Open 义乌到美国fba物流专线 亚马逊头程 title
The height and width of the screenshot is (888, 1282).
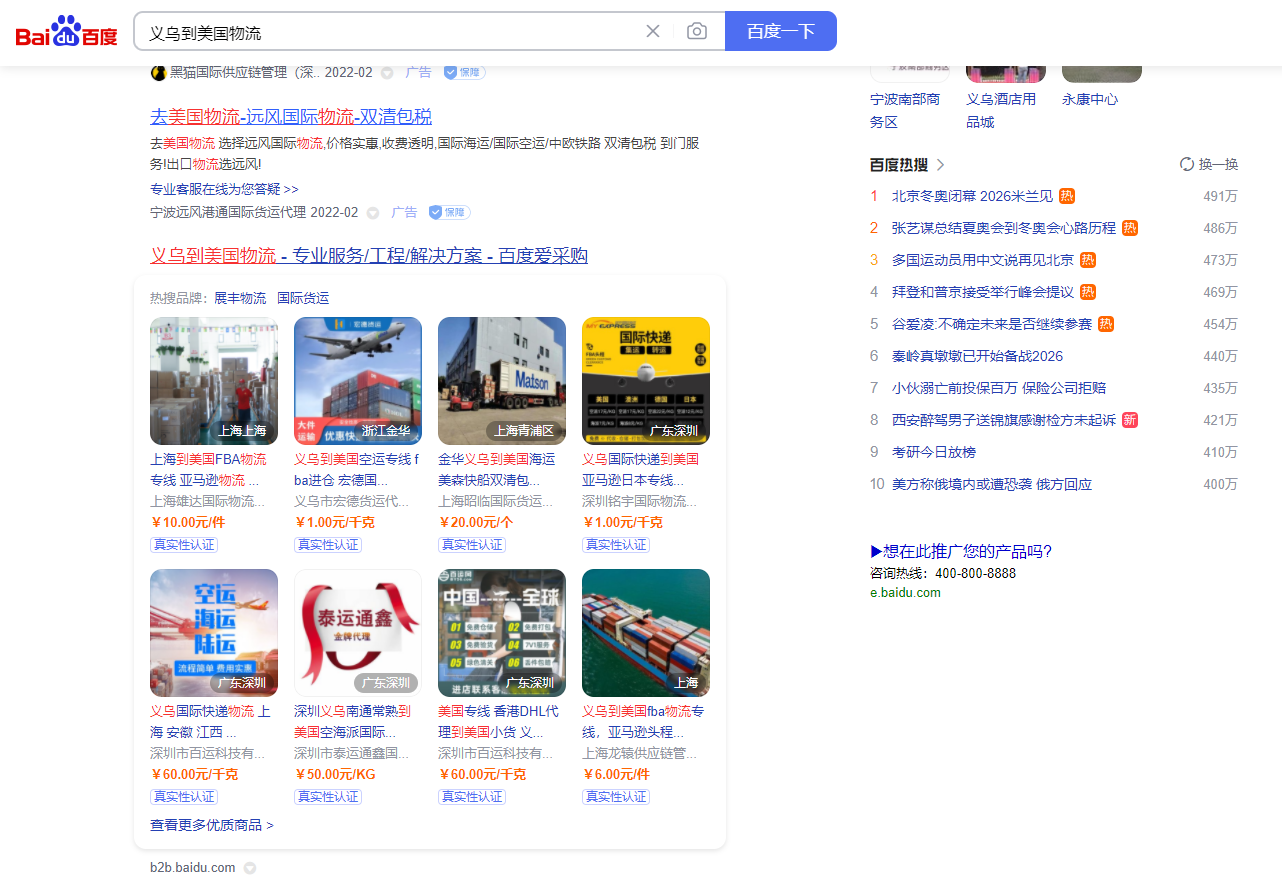(x=644, y=722)
